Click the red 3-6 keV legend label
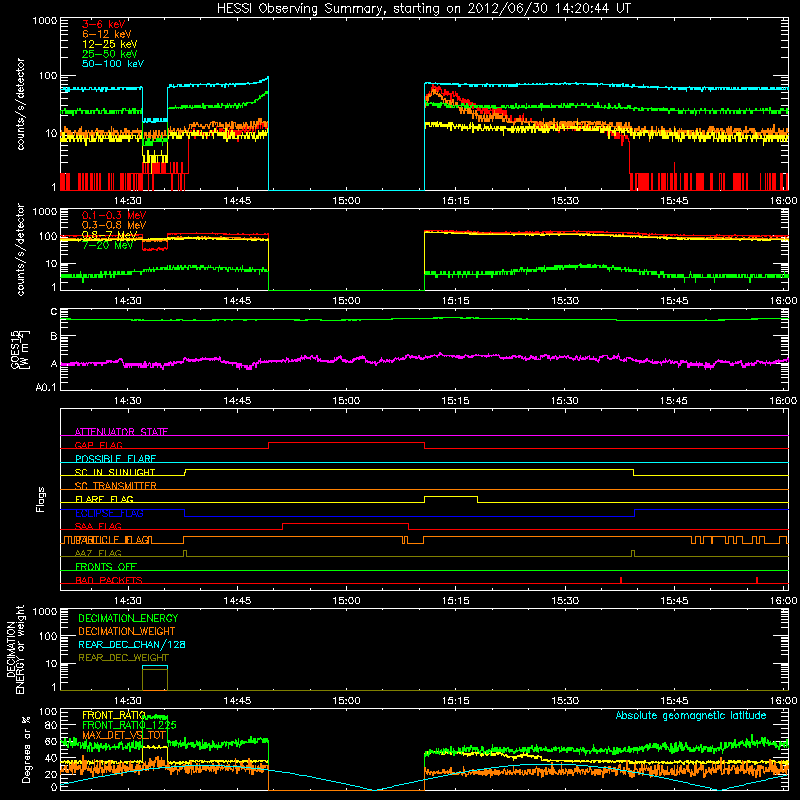Image resolution: width=800 pixels, height=800 pixels. pyautogui.click(x=104, y=24)
